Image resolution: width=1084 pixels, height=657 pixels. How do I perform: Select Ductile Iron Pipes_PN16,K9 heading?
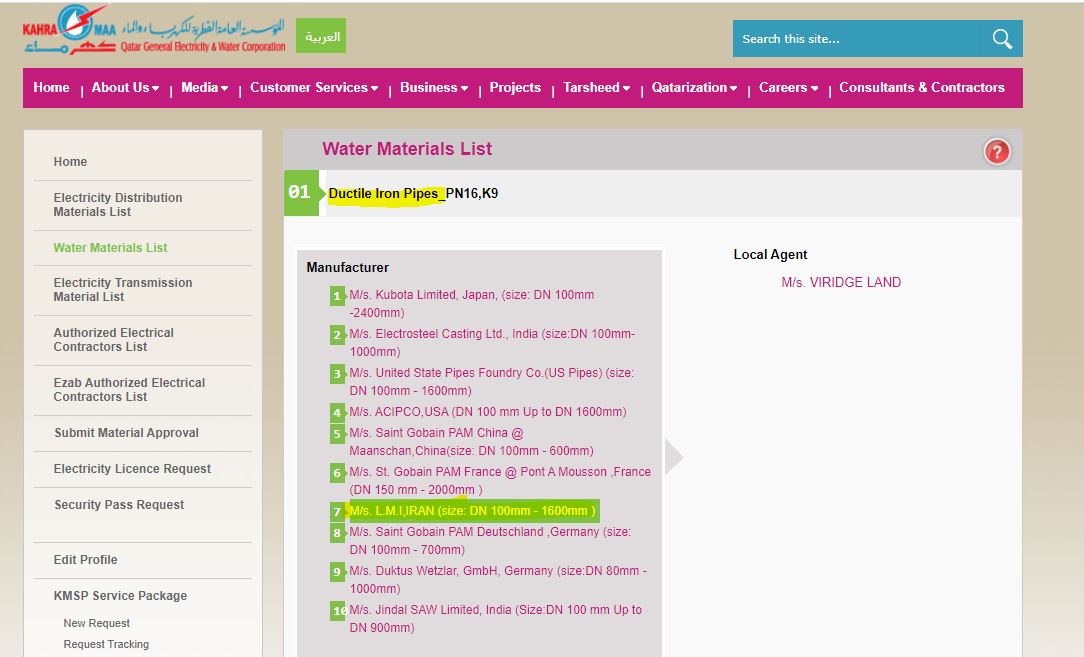[413, 193]
